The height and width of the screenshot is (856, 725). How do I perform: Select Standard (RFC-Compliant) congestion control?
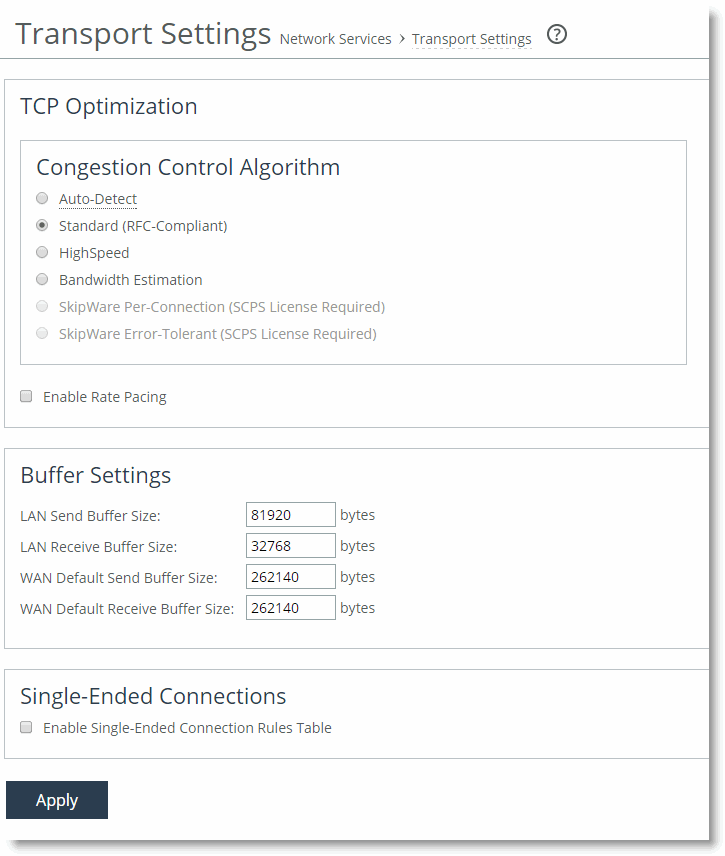coord(42,226)
